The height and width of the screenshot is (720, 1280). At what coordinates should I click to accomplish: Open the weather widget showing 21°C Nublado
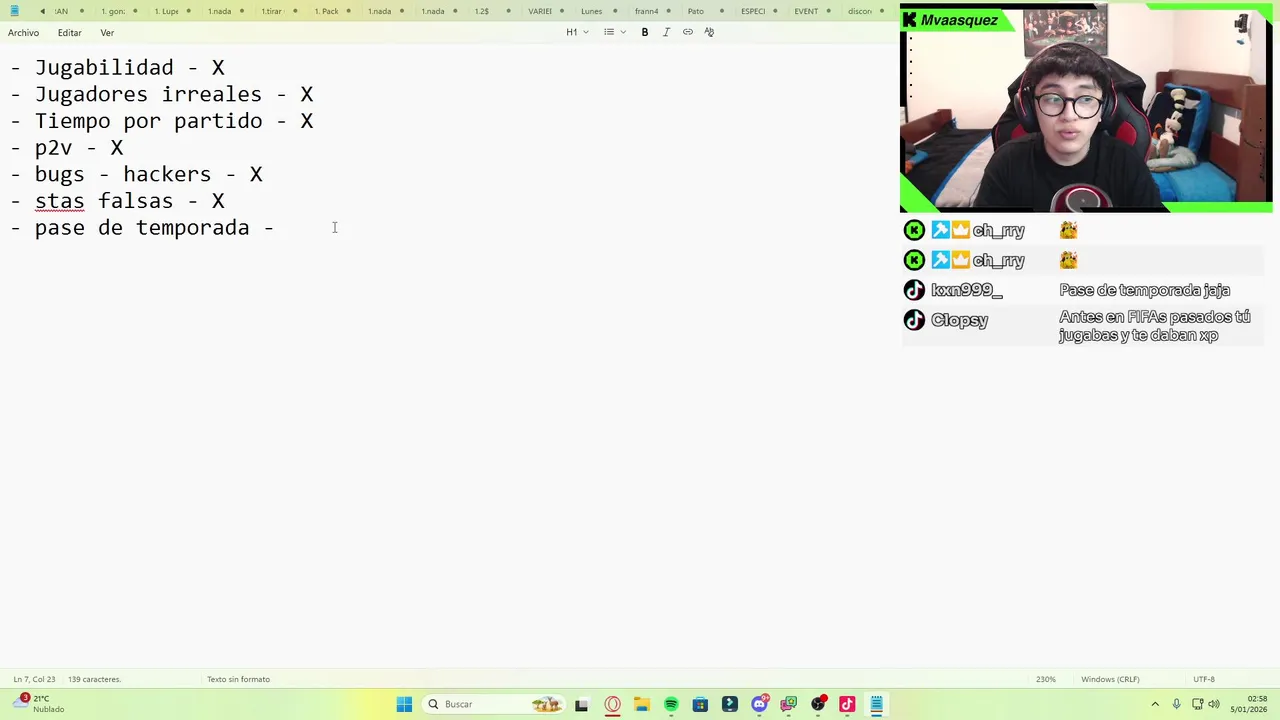(40, 704)
